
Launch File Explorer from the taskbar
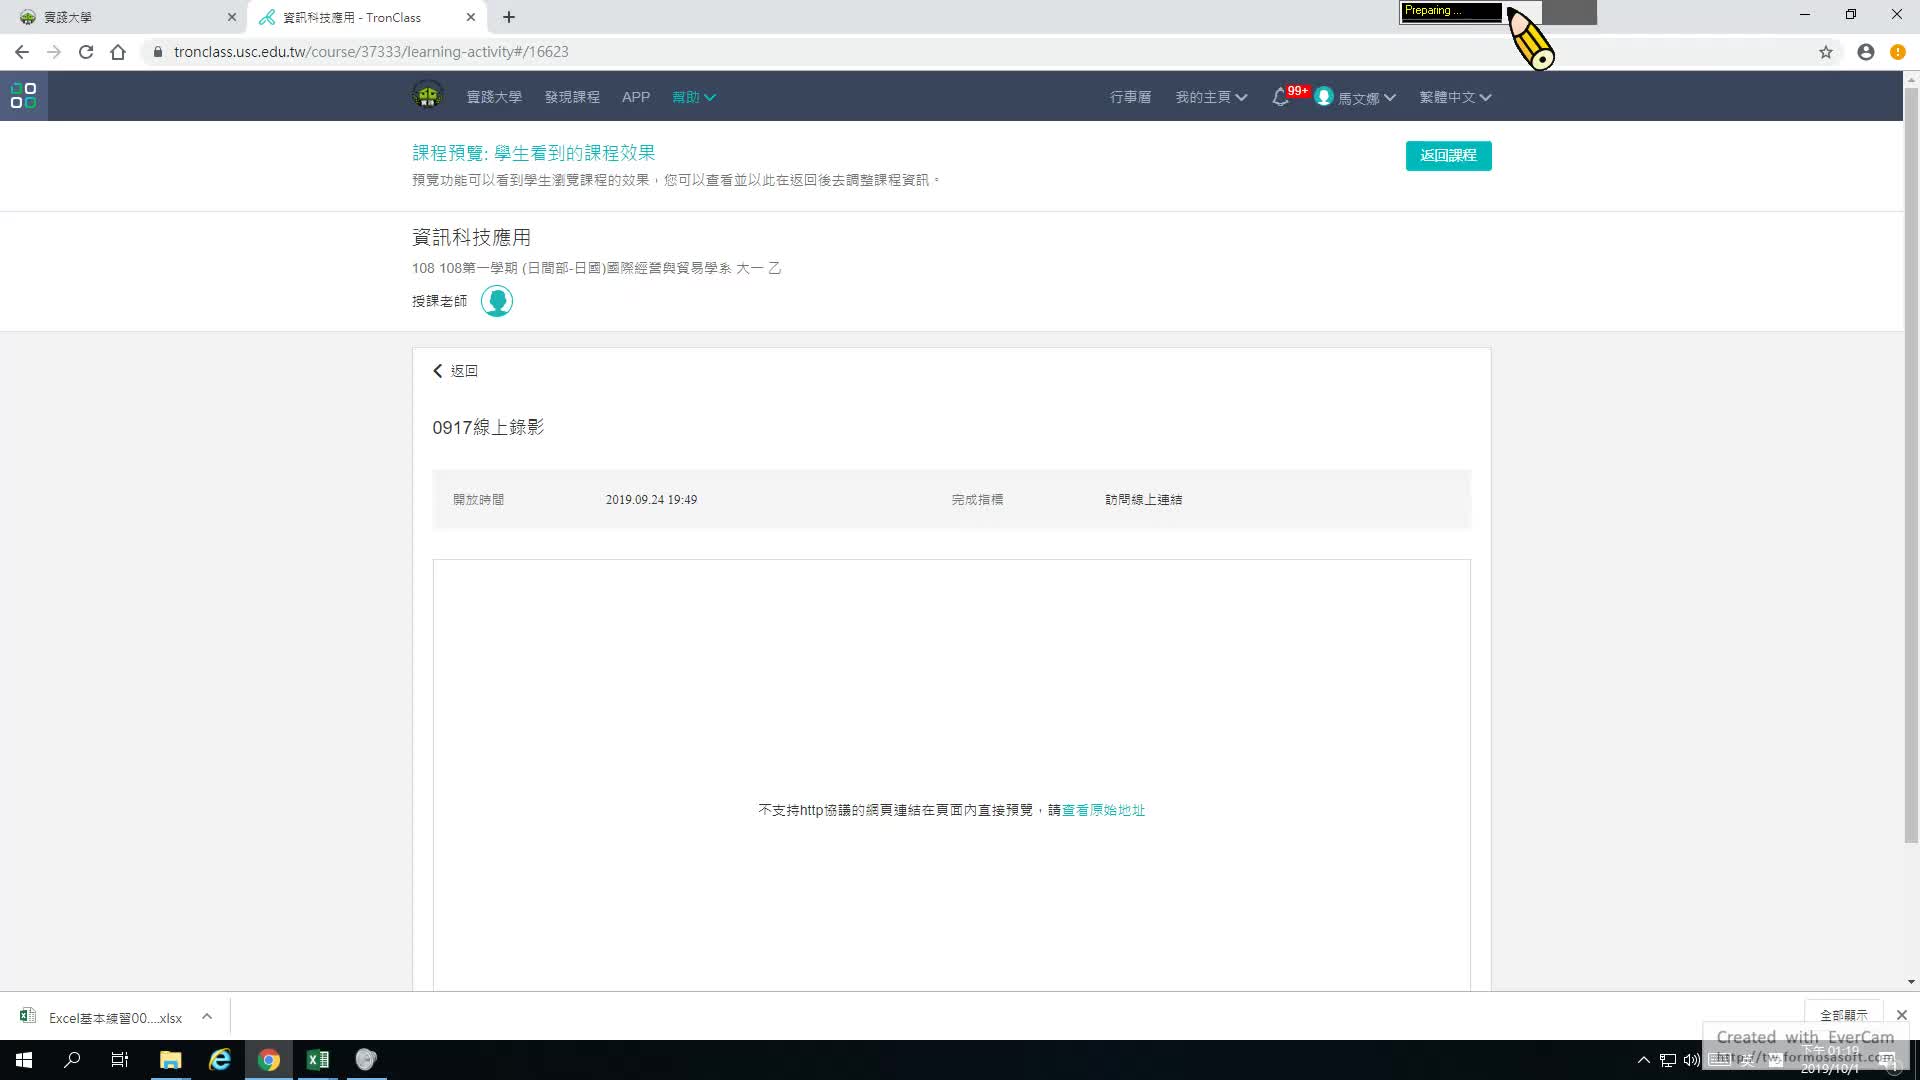[x=171, y=1060]
